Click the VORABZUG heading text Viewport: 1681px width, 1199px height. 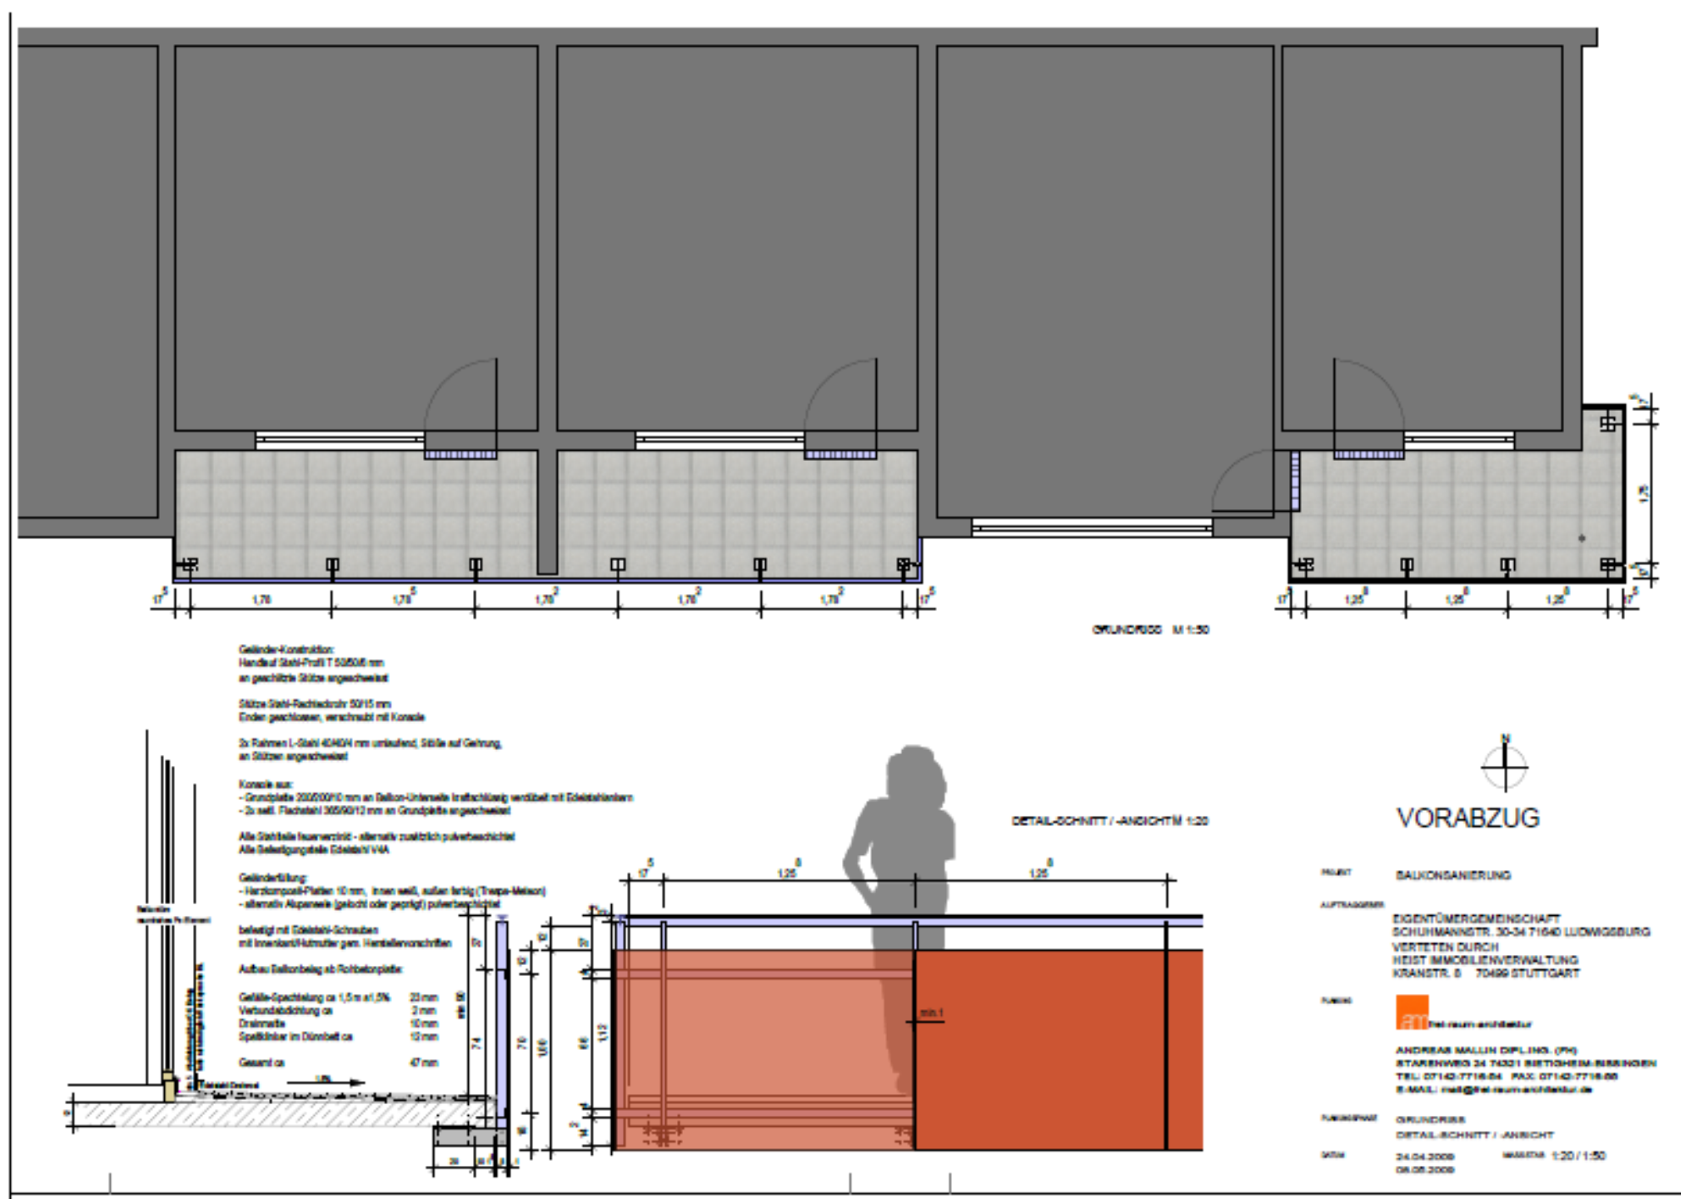point(1467,818)
